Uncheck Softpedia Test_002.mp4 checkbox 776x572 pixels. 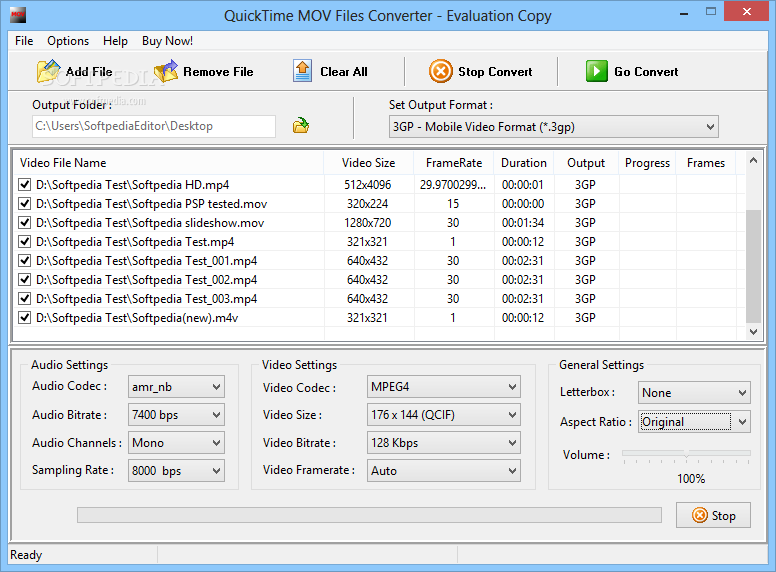[x=24, y=280]
